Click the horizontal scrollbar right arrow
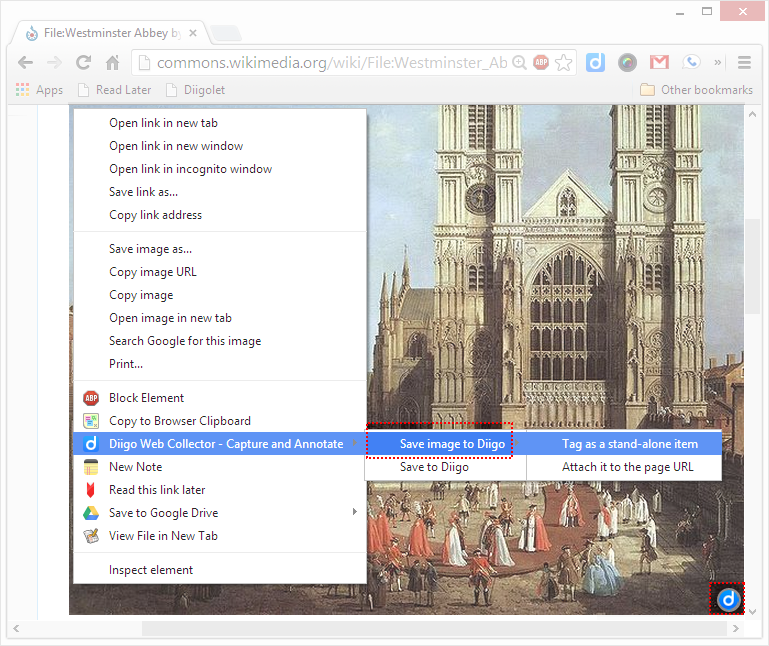This screenshot has height=646, width=769. (x=736, y=629)
